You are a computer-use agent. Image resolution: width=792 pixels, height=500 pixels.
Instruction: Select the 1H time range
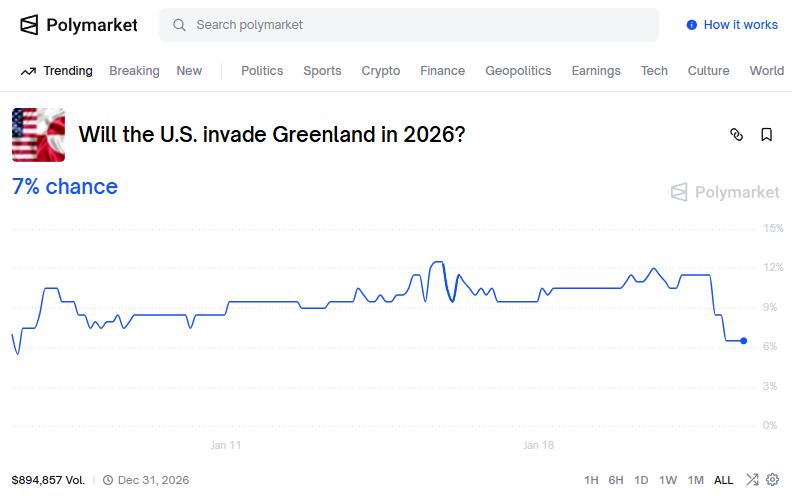[x=591, y=480]
